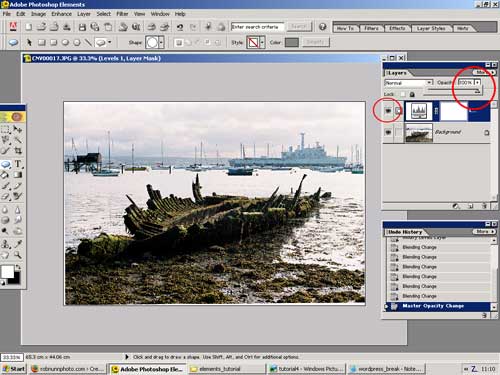
Task: Select the Dodge tool
Action: (x=5, y=231)
